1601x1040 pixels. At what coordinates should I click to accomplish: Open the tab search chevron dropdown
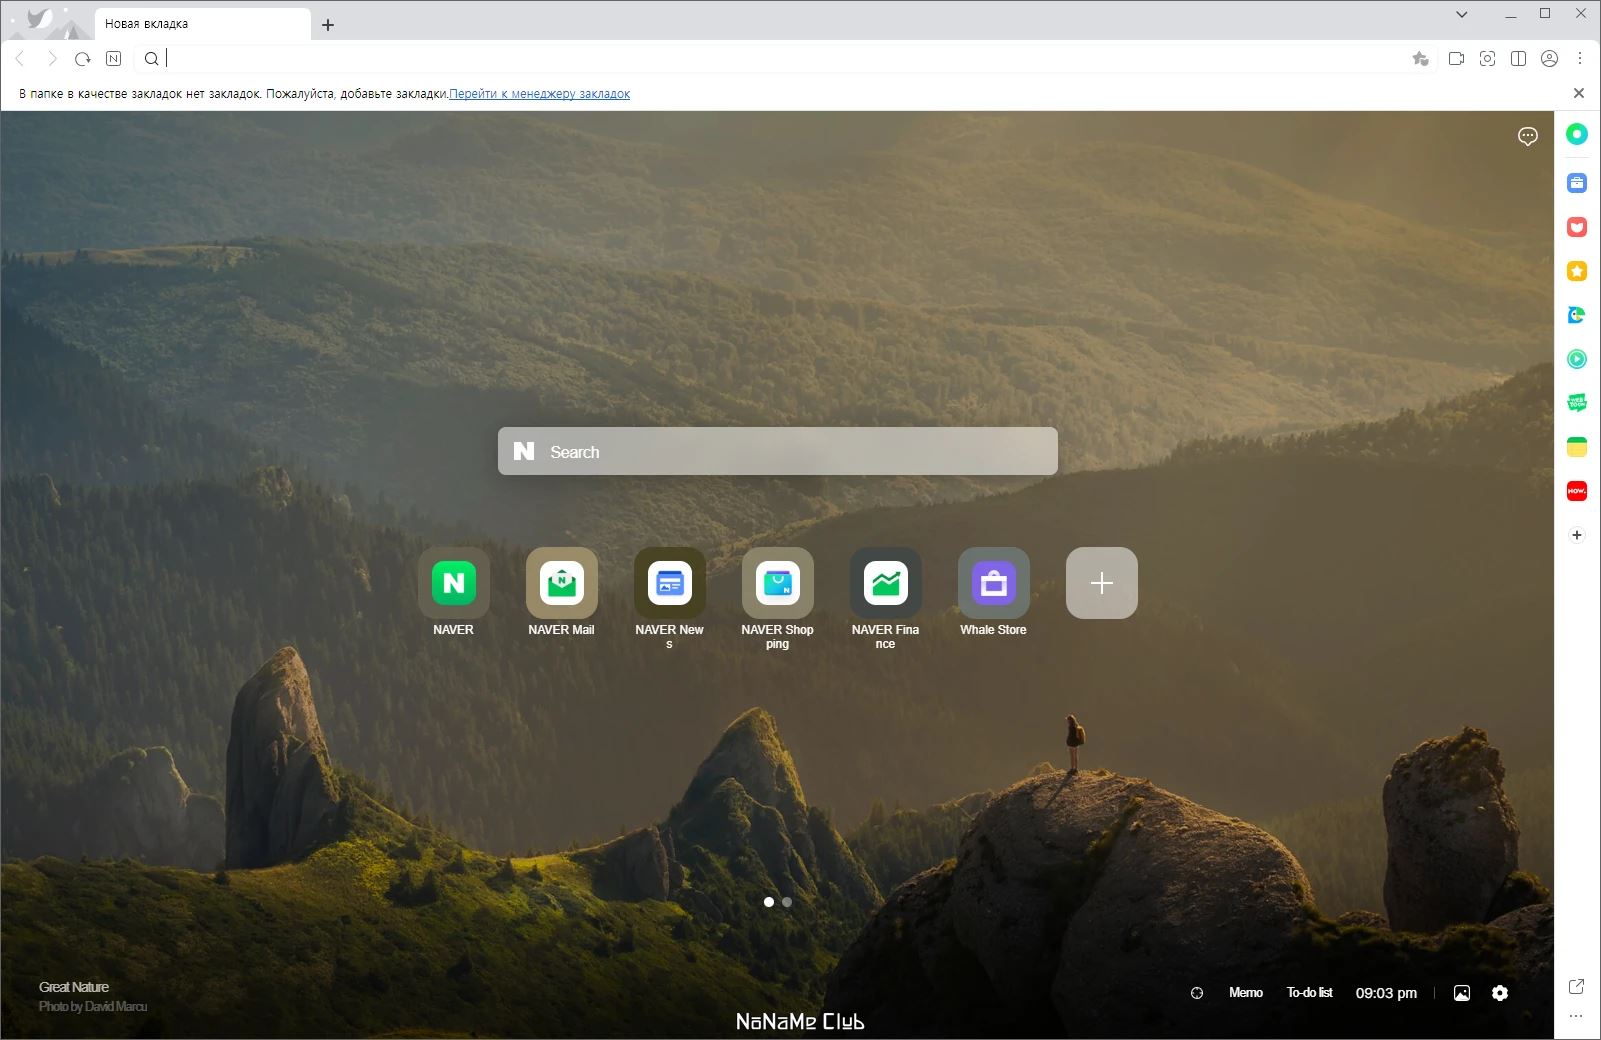click(x=1462, y=14)
